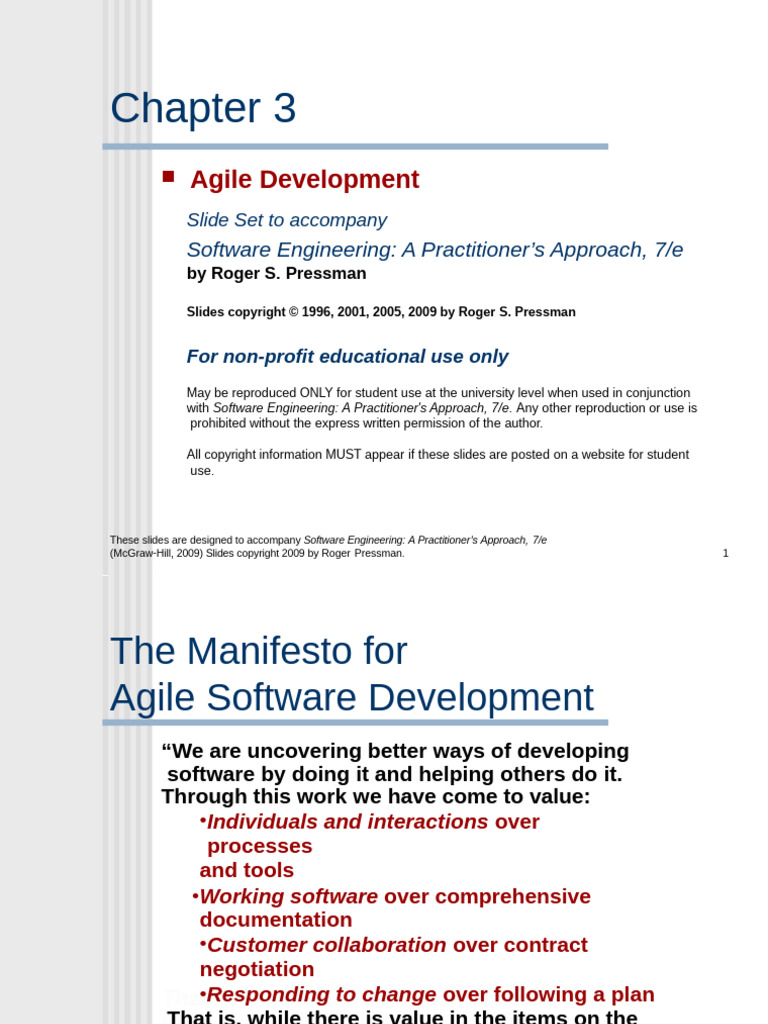Click the red square bullet beside Agile Development
The height and width of the screenshot is (1024, 768).
tap(168, 177)
